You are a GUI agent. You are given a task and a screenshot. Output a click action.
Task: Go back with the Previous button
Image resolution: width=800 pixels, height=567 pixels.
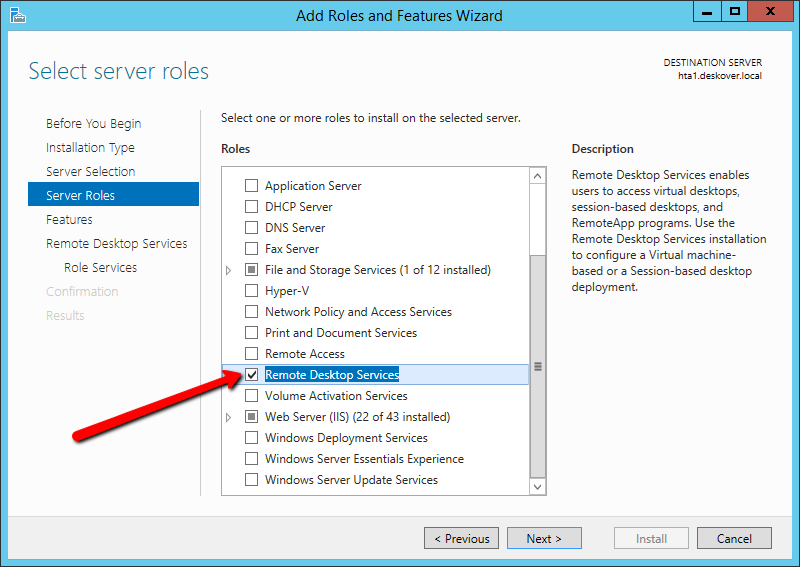[x=460, y=538]
